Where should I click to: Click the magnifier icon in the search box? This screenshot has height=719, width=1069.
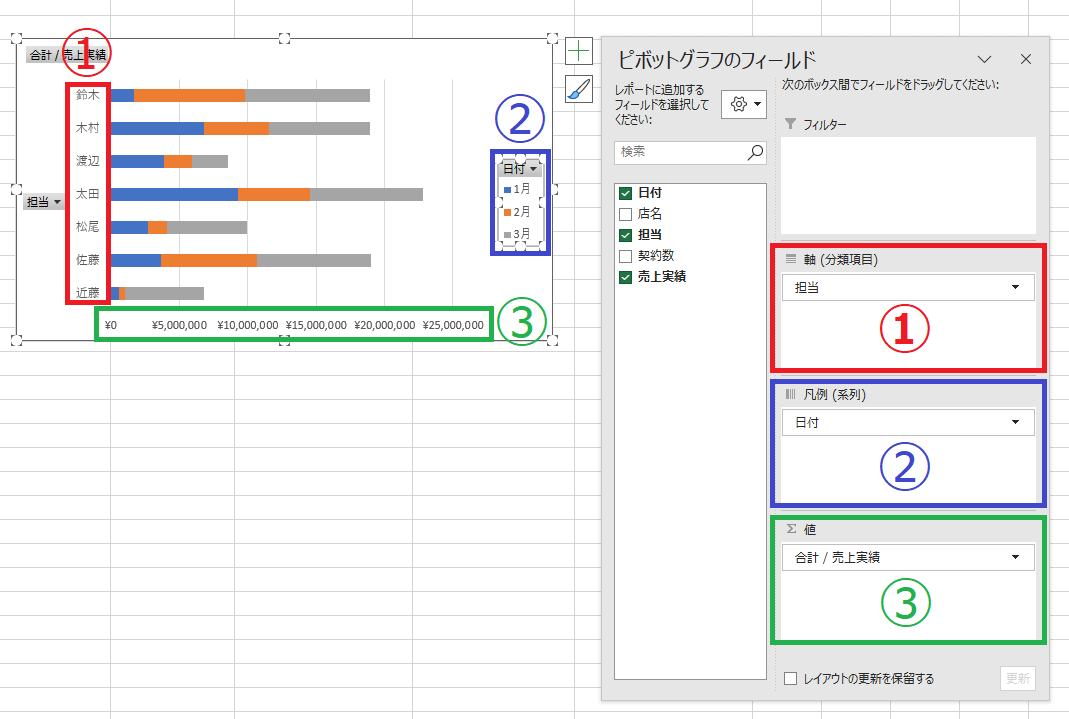click(x=755, y=152)
